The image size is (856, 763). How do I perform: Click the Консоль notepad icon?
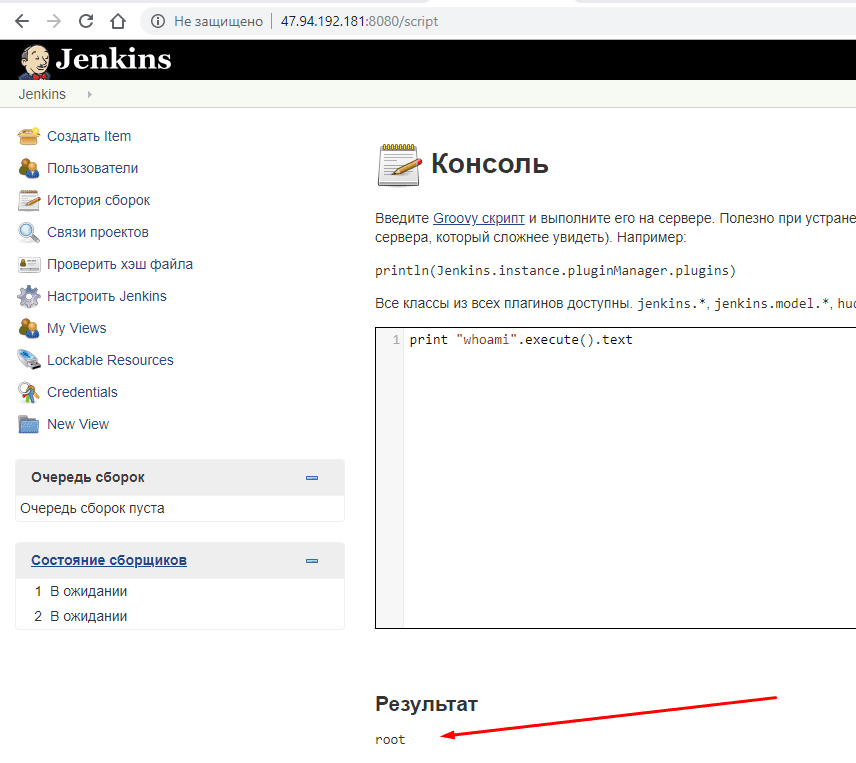399,165
